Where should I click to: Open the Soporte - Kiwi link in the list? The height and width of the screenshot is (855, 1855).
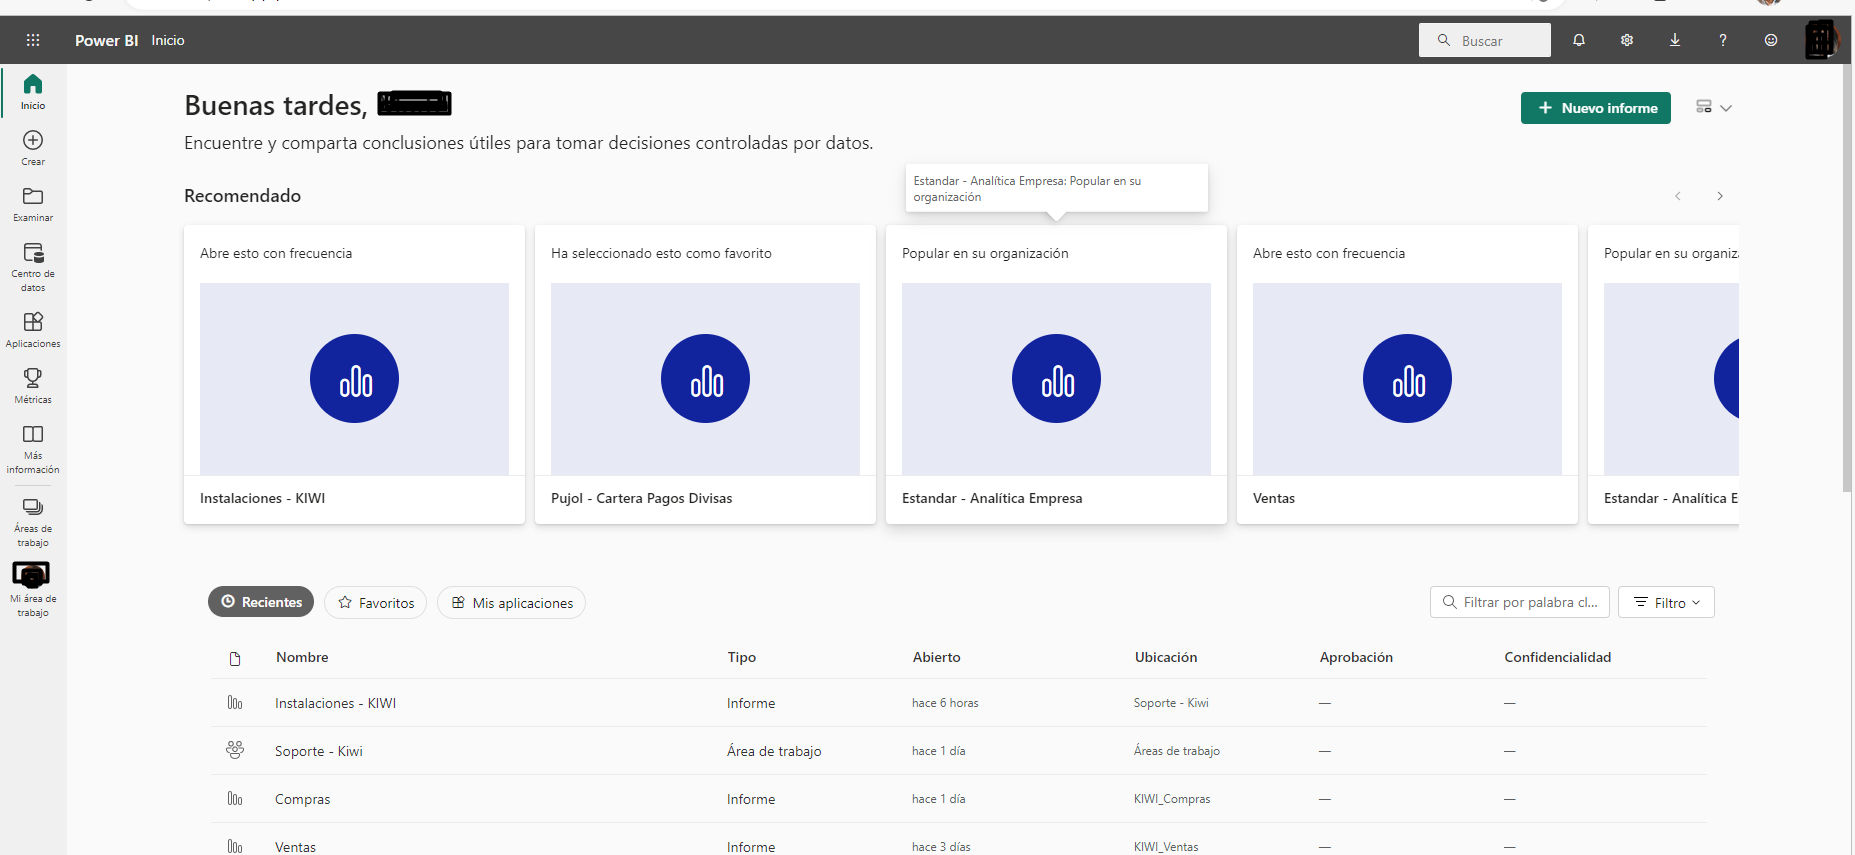point(319,751)
